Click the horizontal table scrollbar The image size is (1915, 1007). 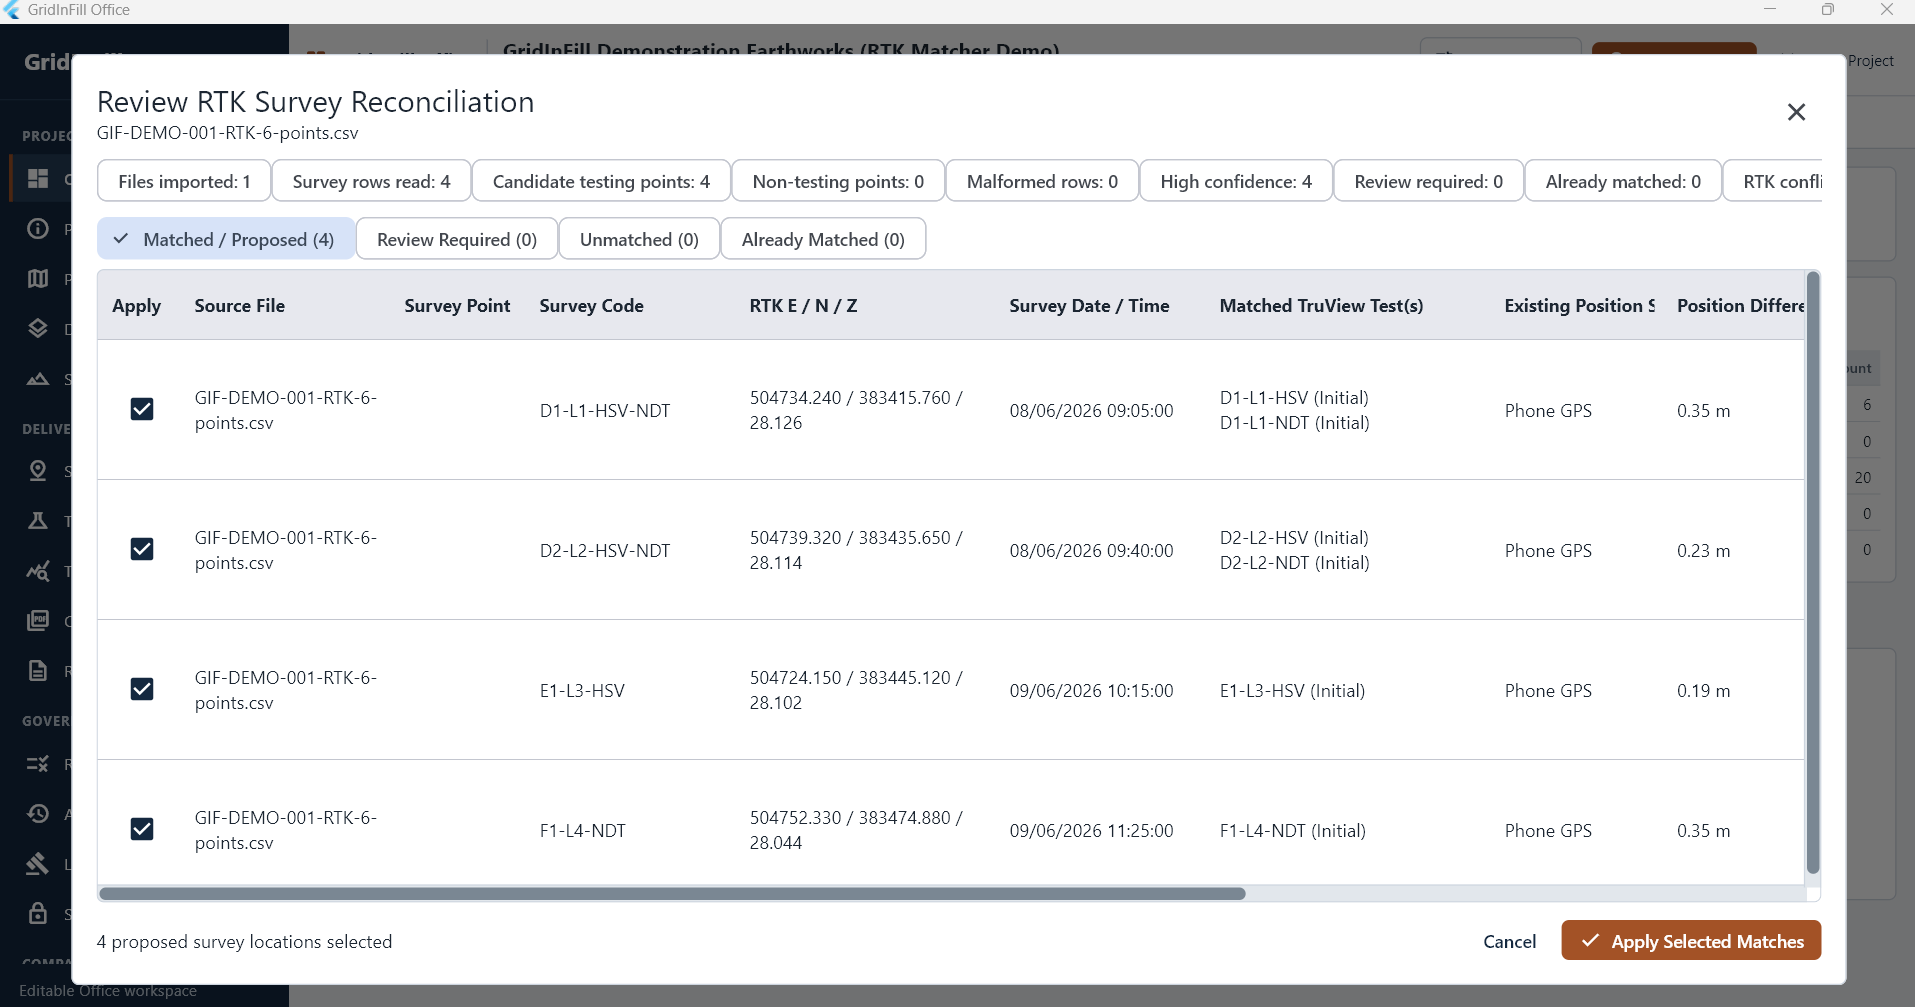tap(672, 894)
